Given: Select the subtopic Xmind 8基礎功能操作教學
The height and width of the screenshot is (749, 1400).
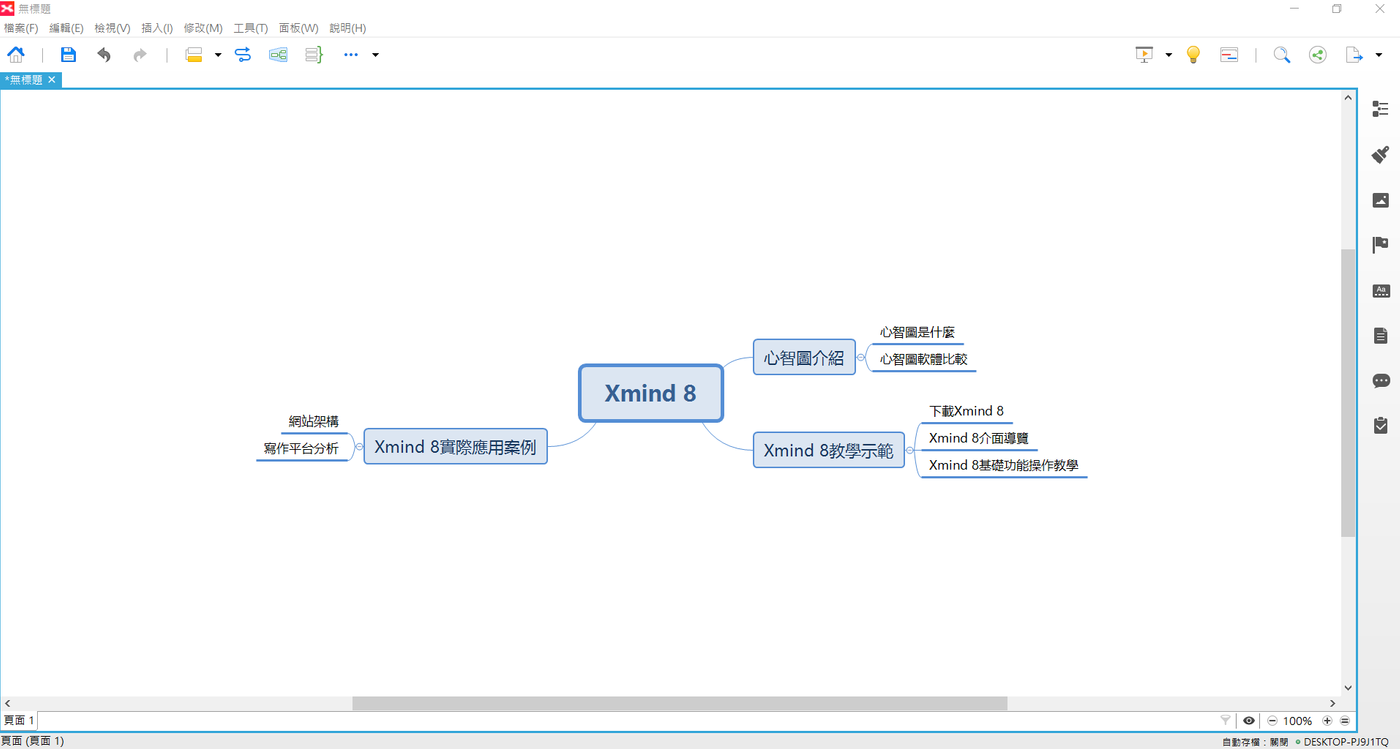Looking at the screenshot, I should tap(1003, 465).
